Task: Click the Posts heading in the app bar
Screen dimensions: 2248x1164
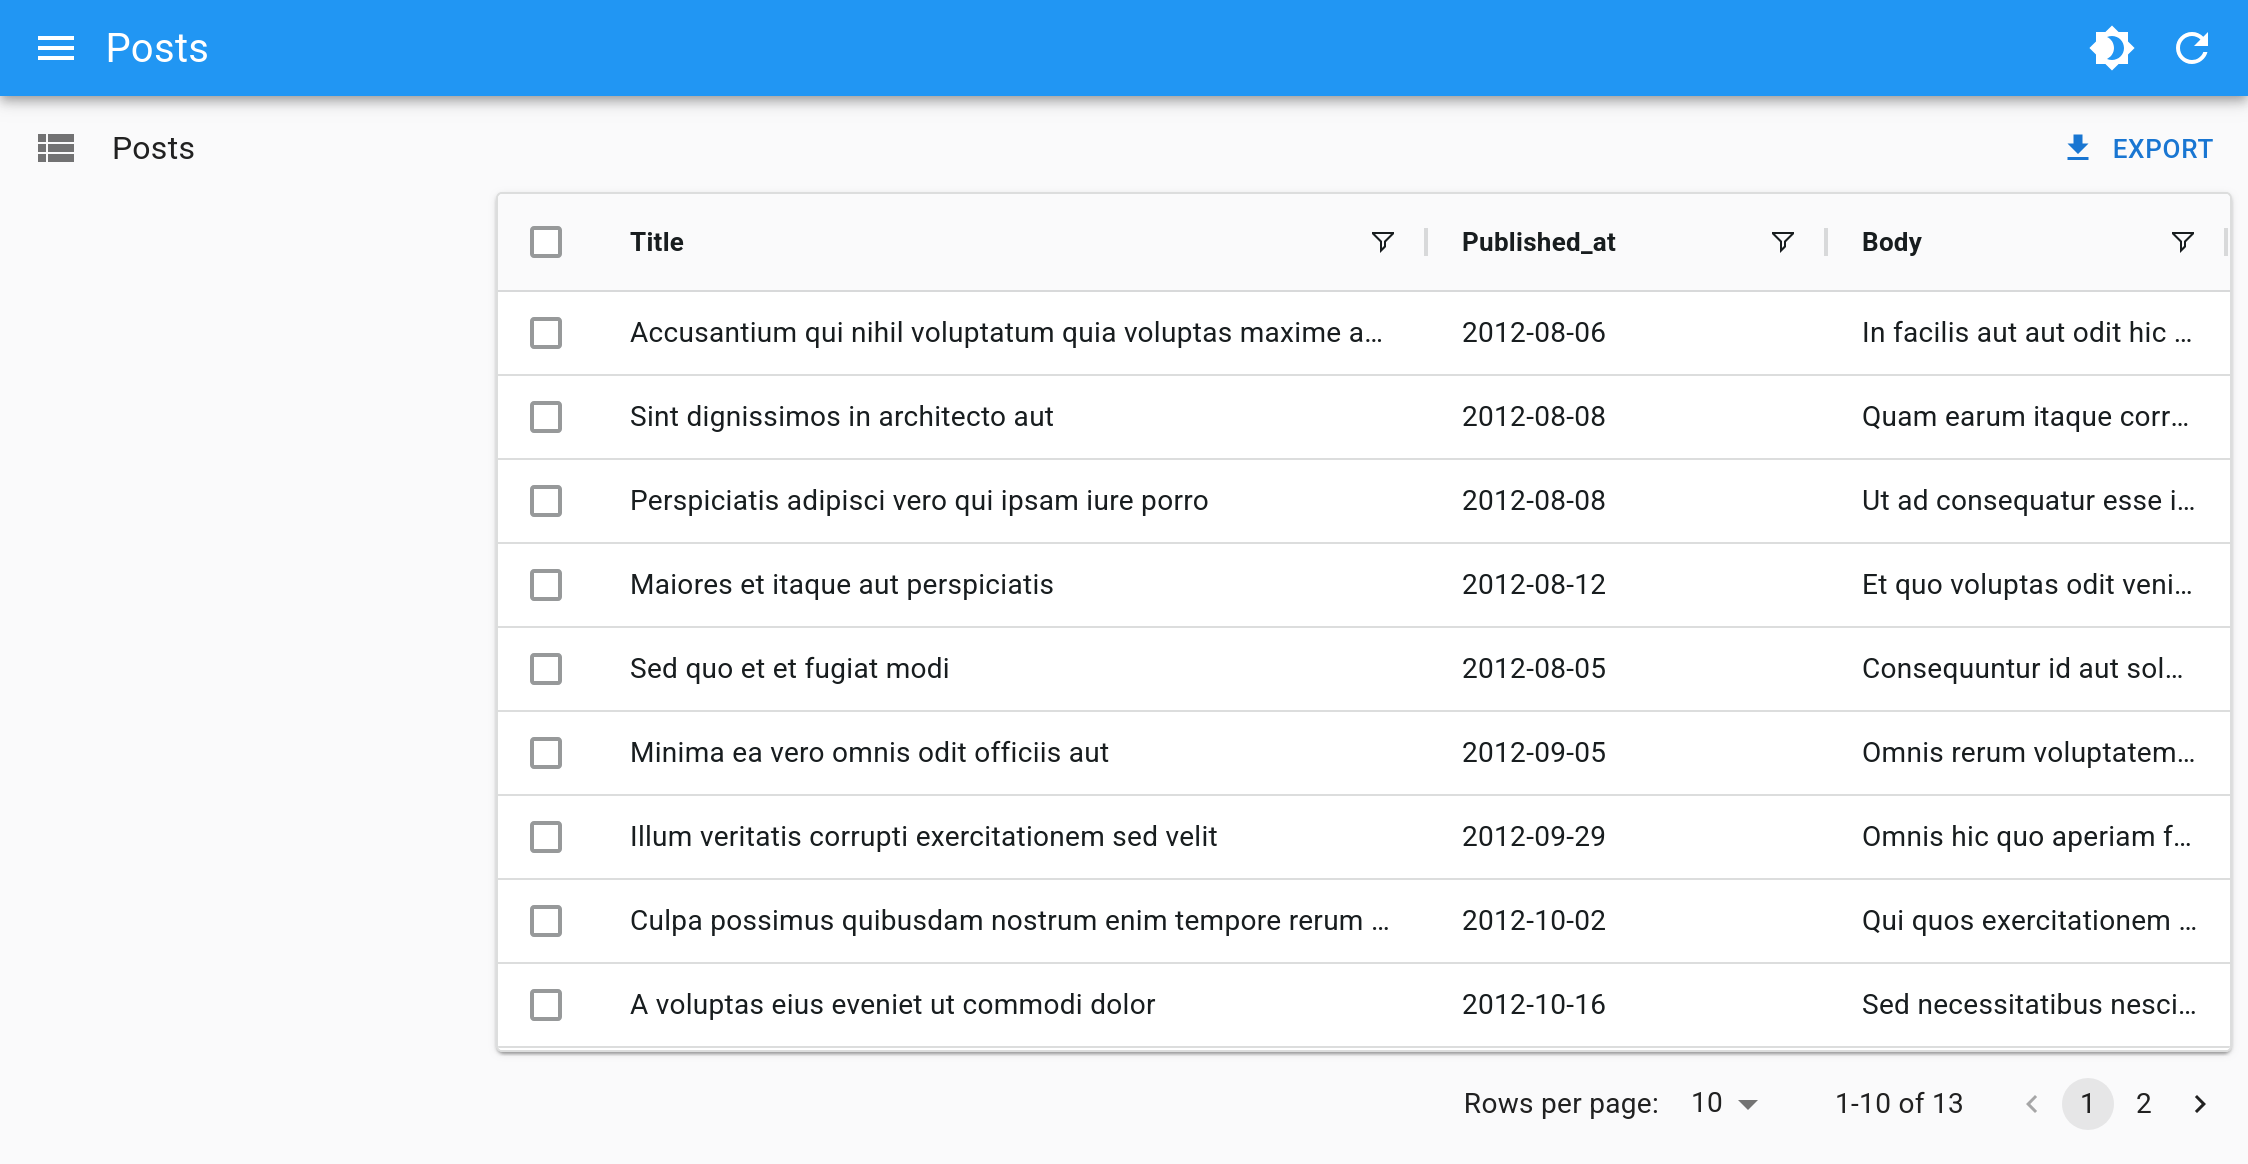Action: pyautogui.click(x=156, y=47)
